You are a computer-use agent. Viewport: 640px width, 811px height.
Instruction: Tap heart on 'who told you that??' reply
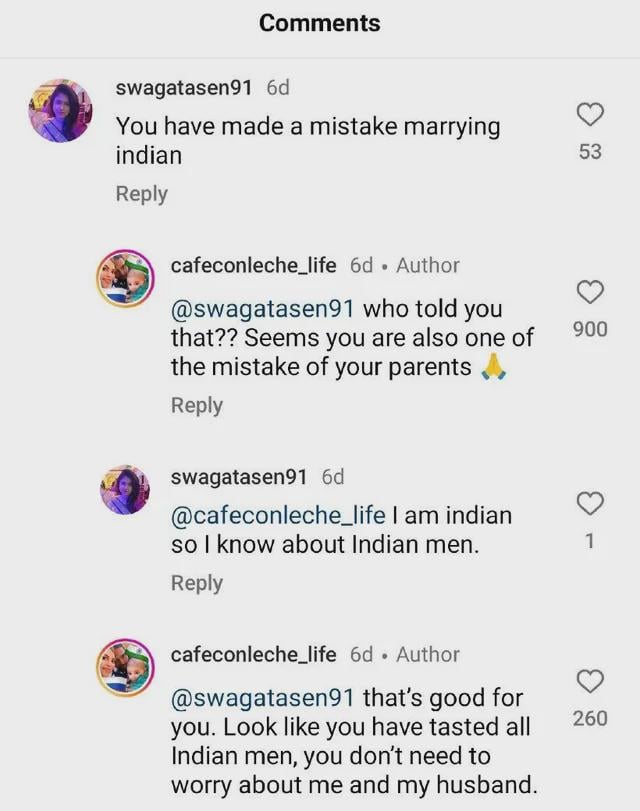(x=590, y=292)
